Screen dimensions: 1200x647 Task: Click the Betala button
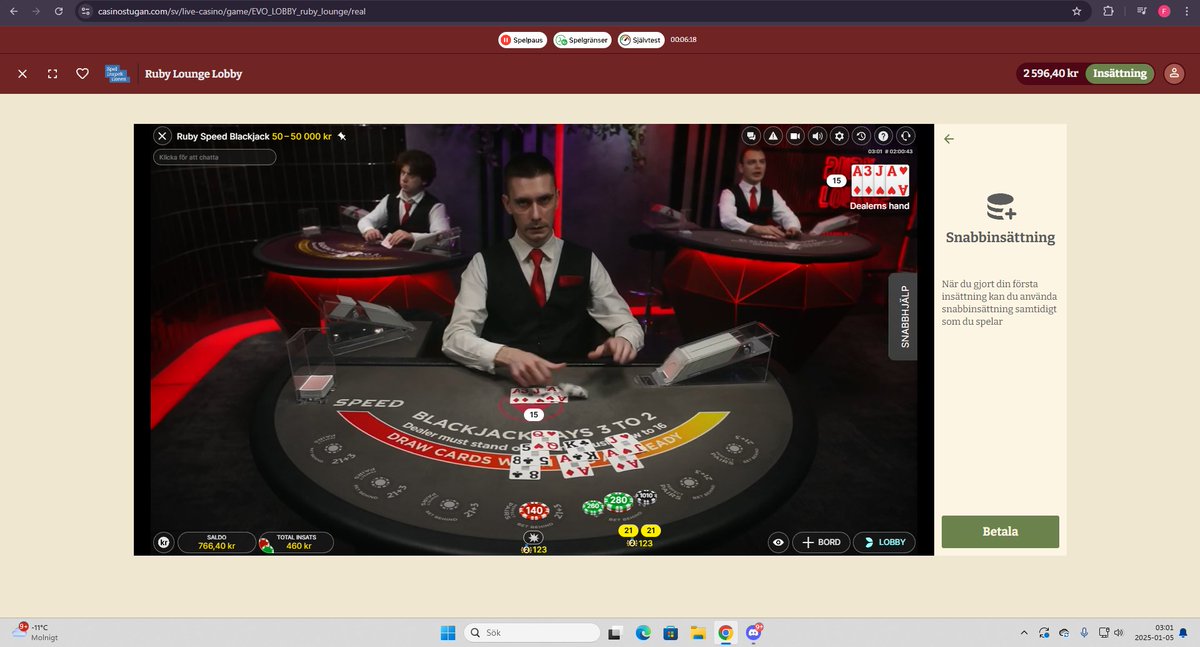pyautogui.click(x=1000, y=531)
